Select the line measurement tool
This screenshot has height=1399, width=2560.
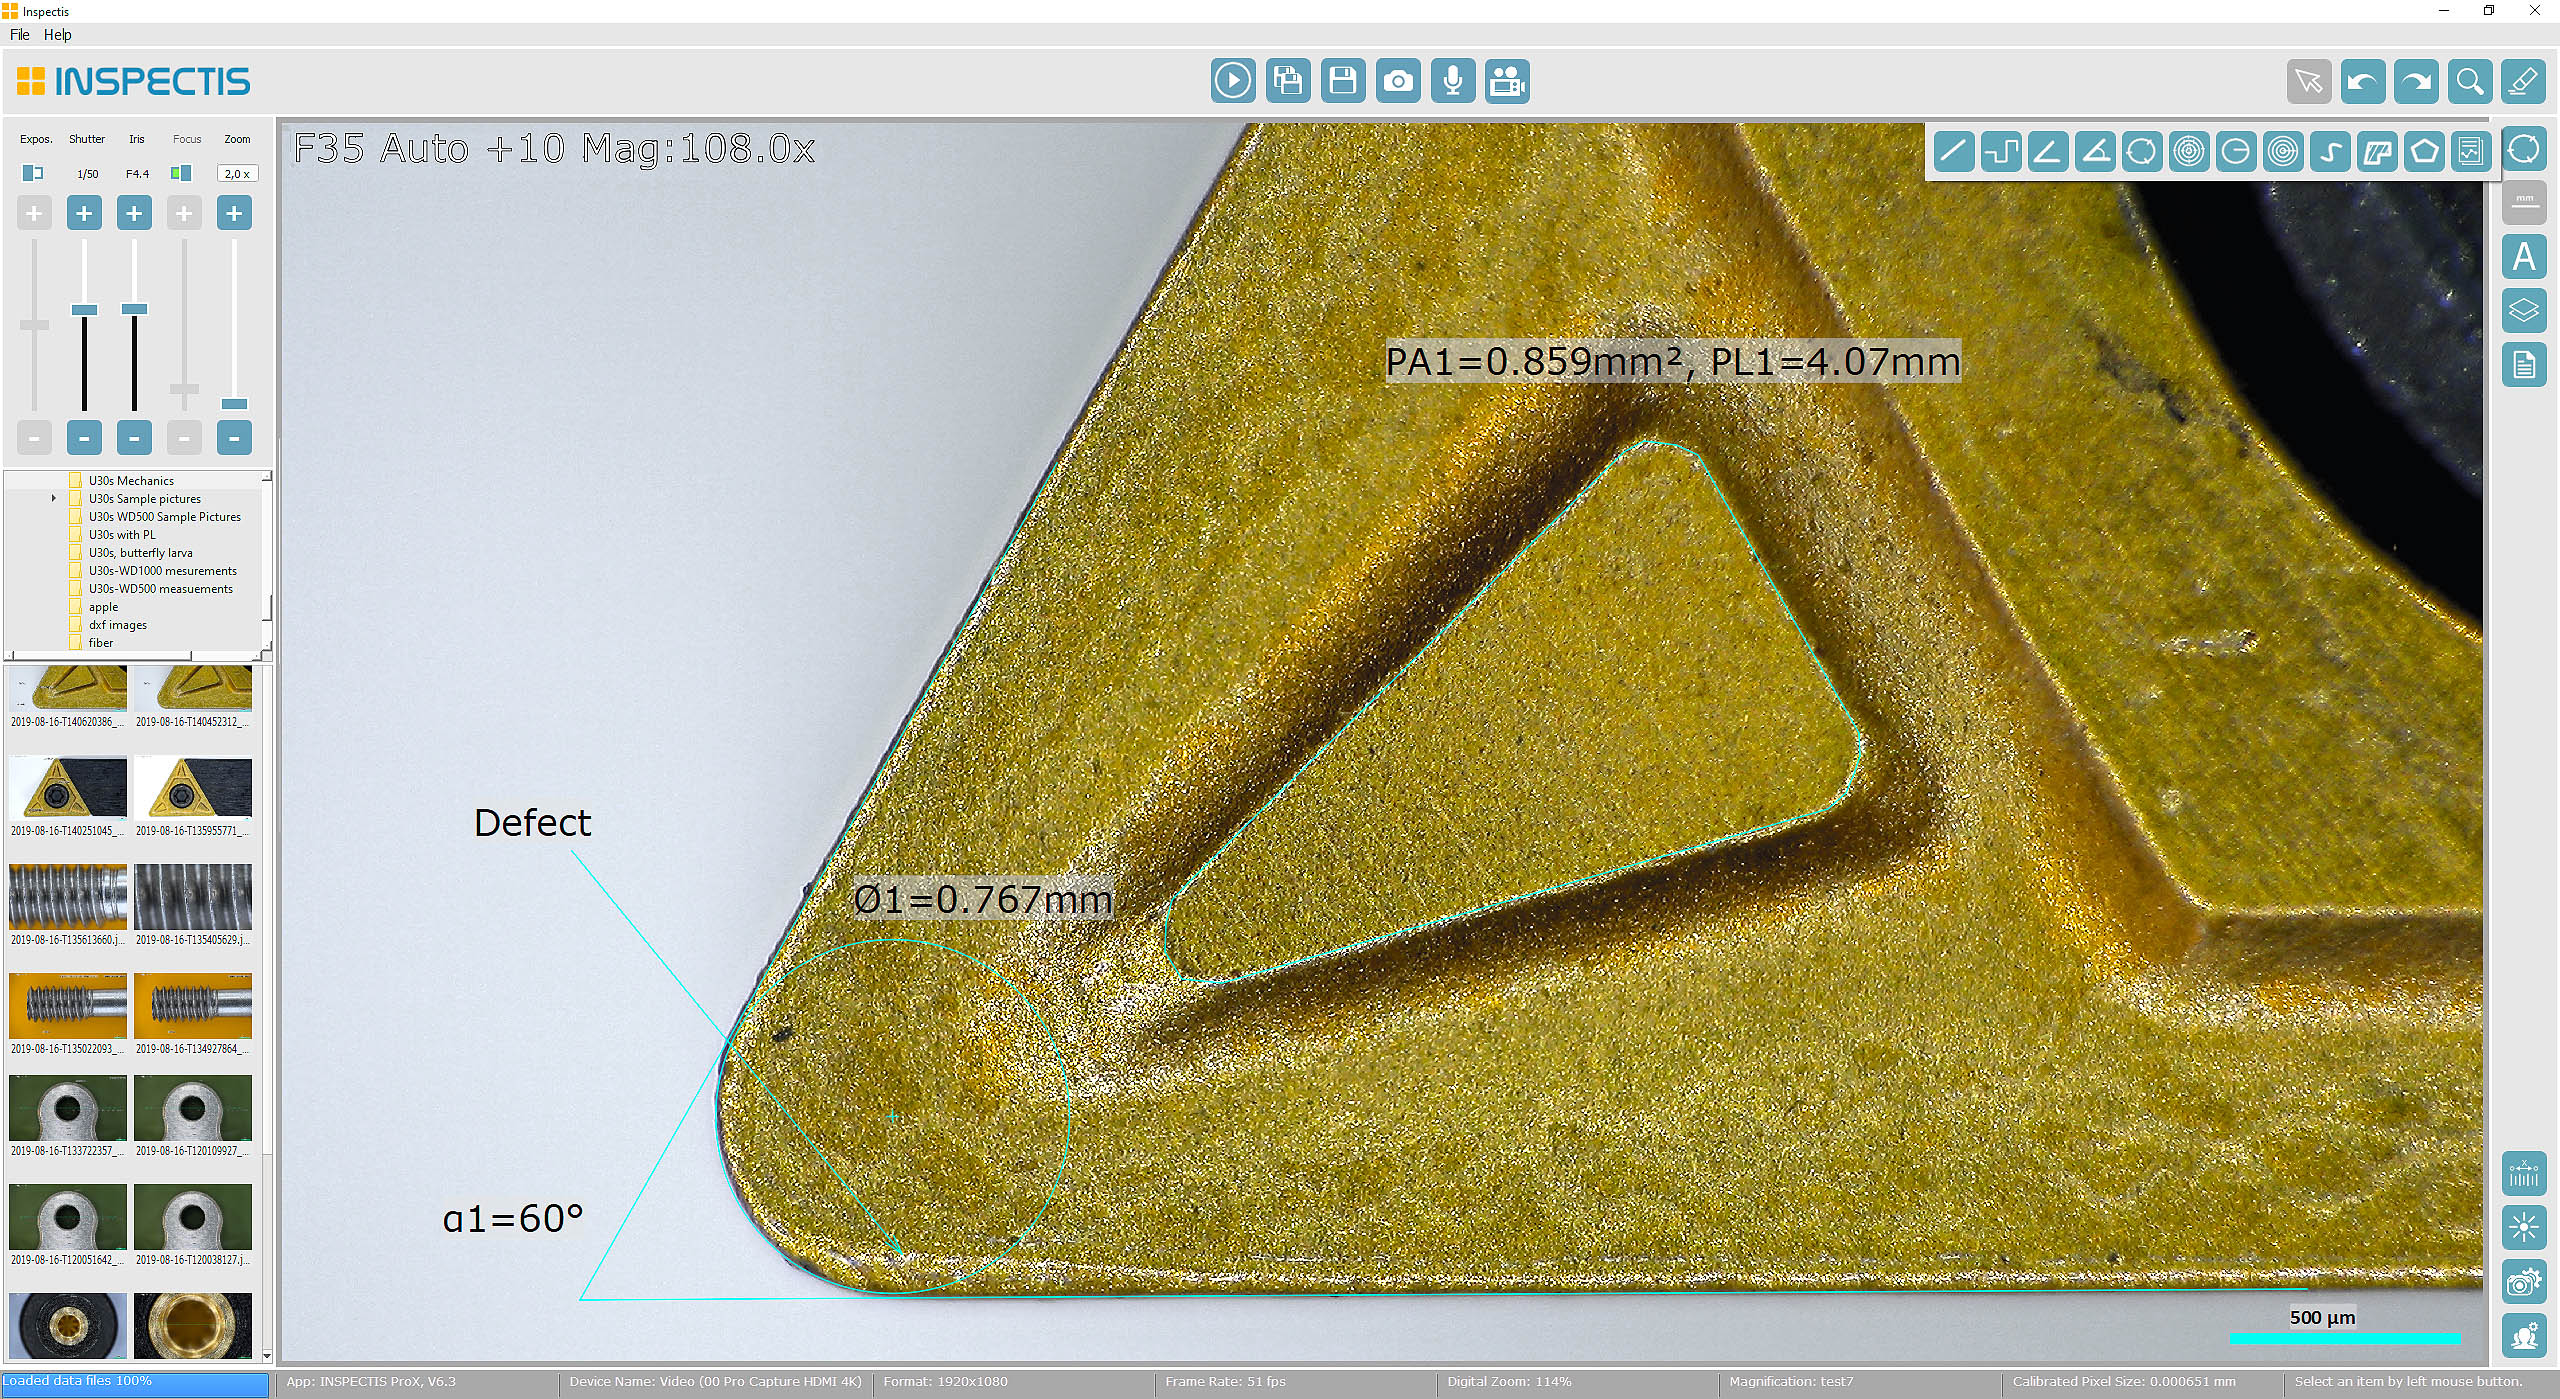click(x=1954, y=152)
